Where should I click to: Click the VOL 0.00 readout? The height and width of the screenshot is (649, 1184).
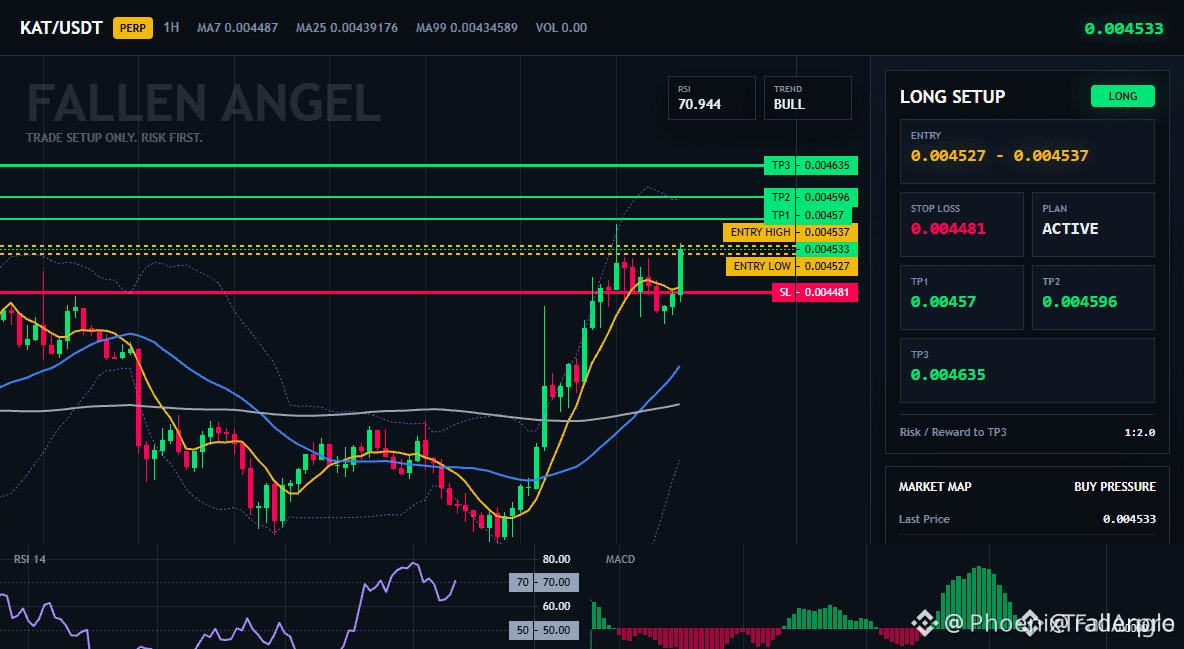(561, 27)
